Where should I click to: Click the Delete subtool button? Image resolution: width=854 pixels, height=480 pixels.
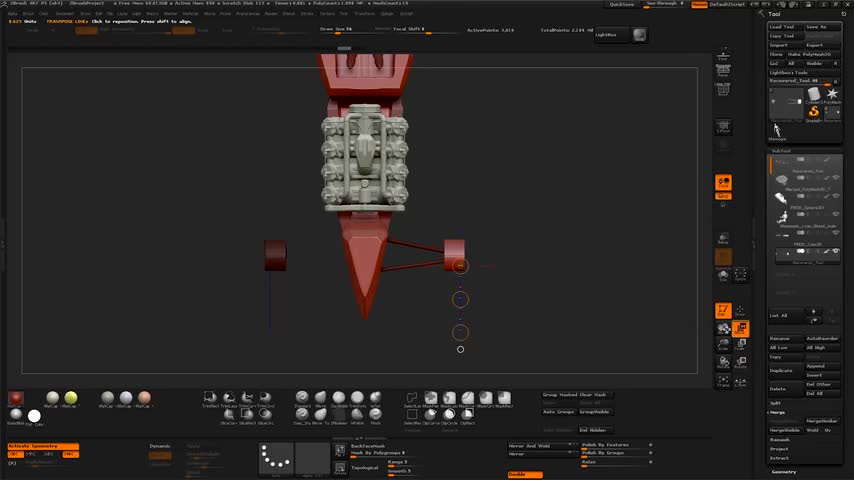785,389
